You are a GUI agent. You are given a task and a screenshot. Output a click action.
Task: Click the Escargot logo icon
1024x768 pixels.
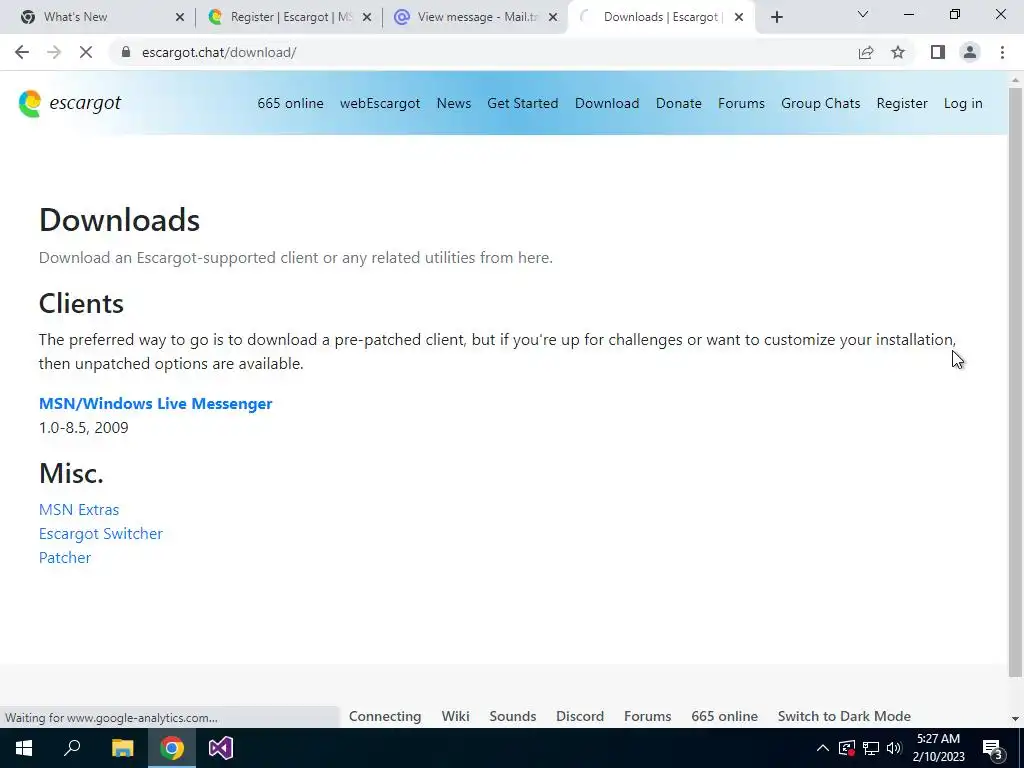[30, 104]
